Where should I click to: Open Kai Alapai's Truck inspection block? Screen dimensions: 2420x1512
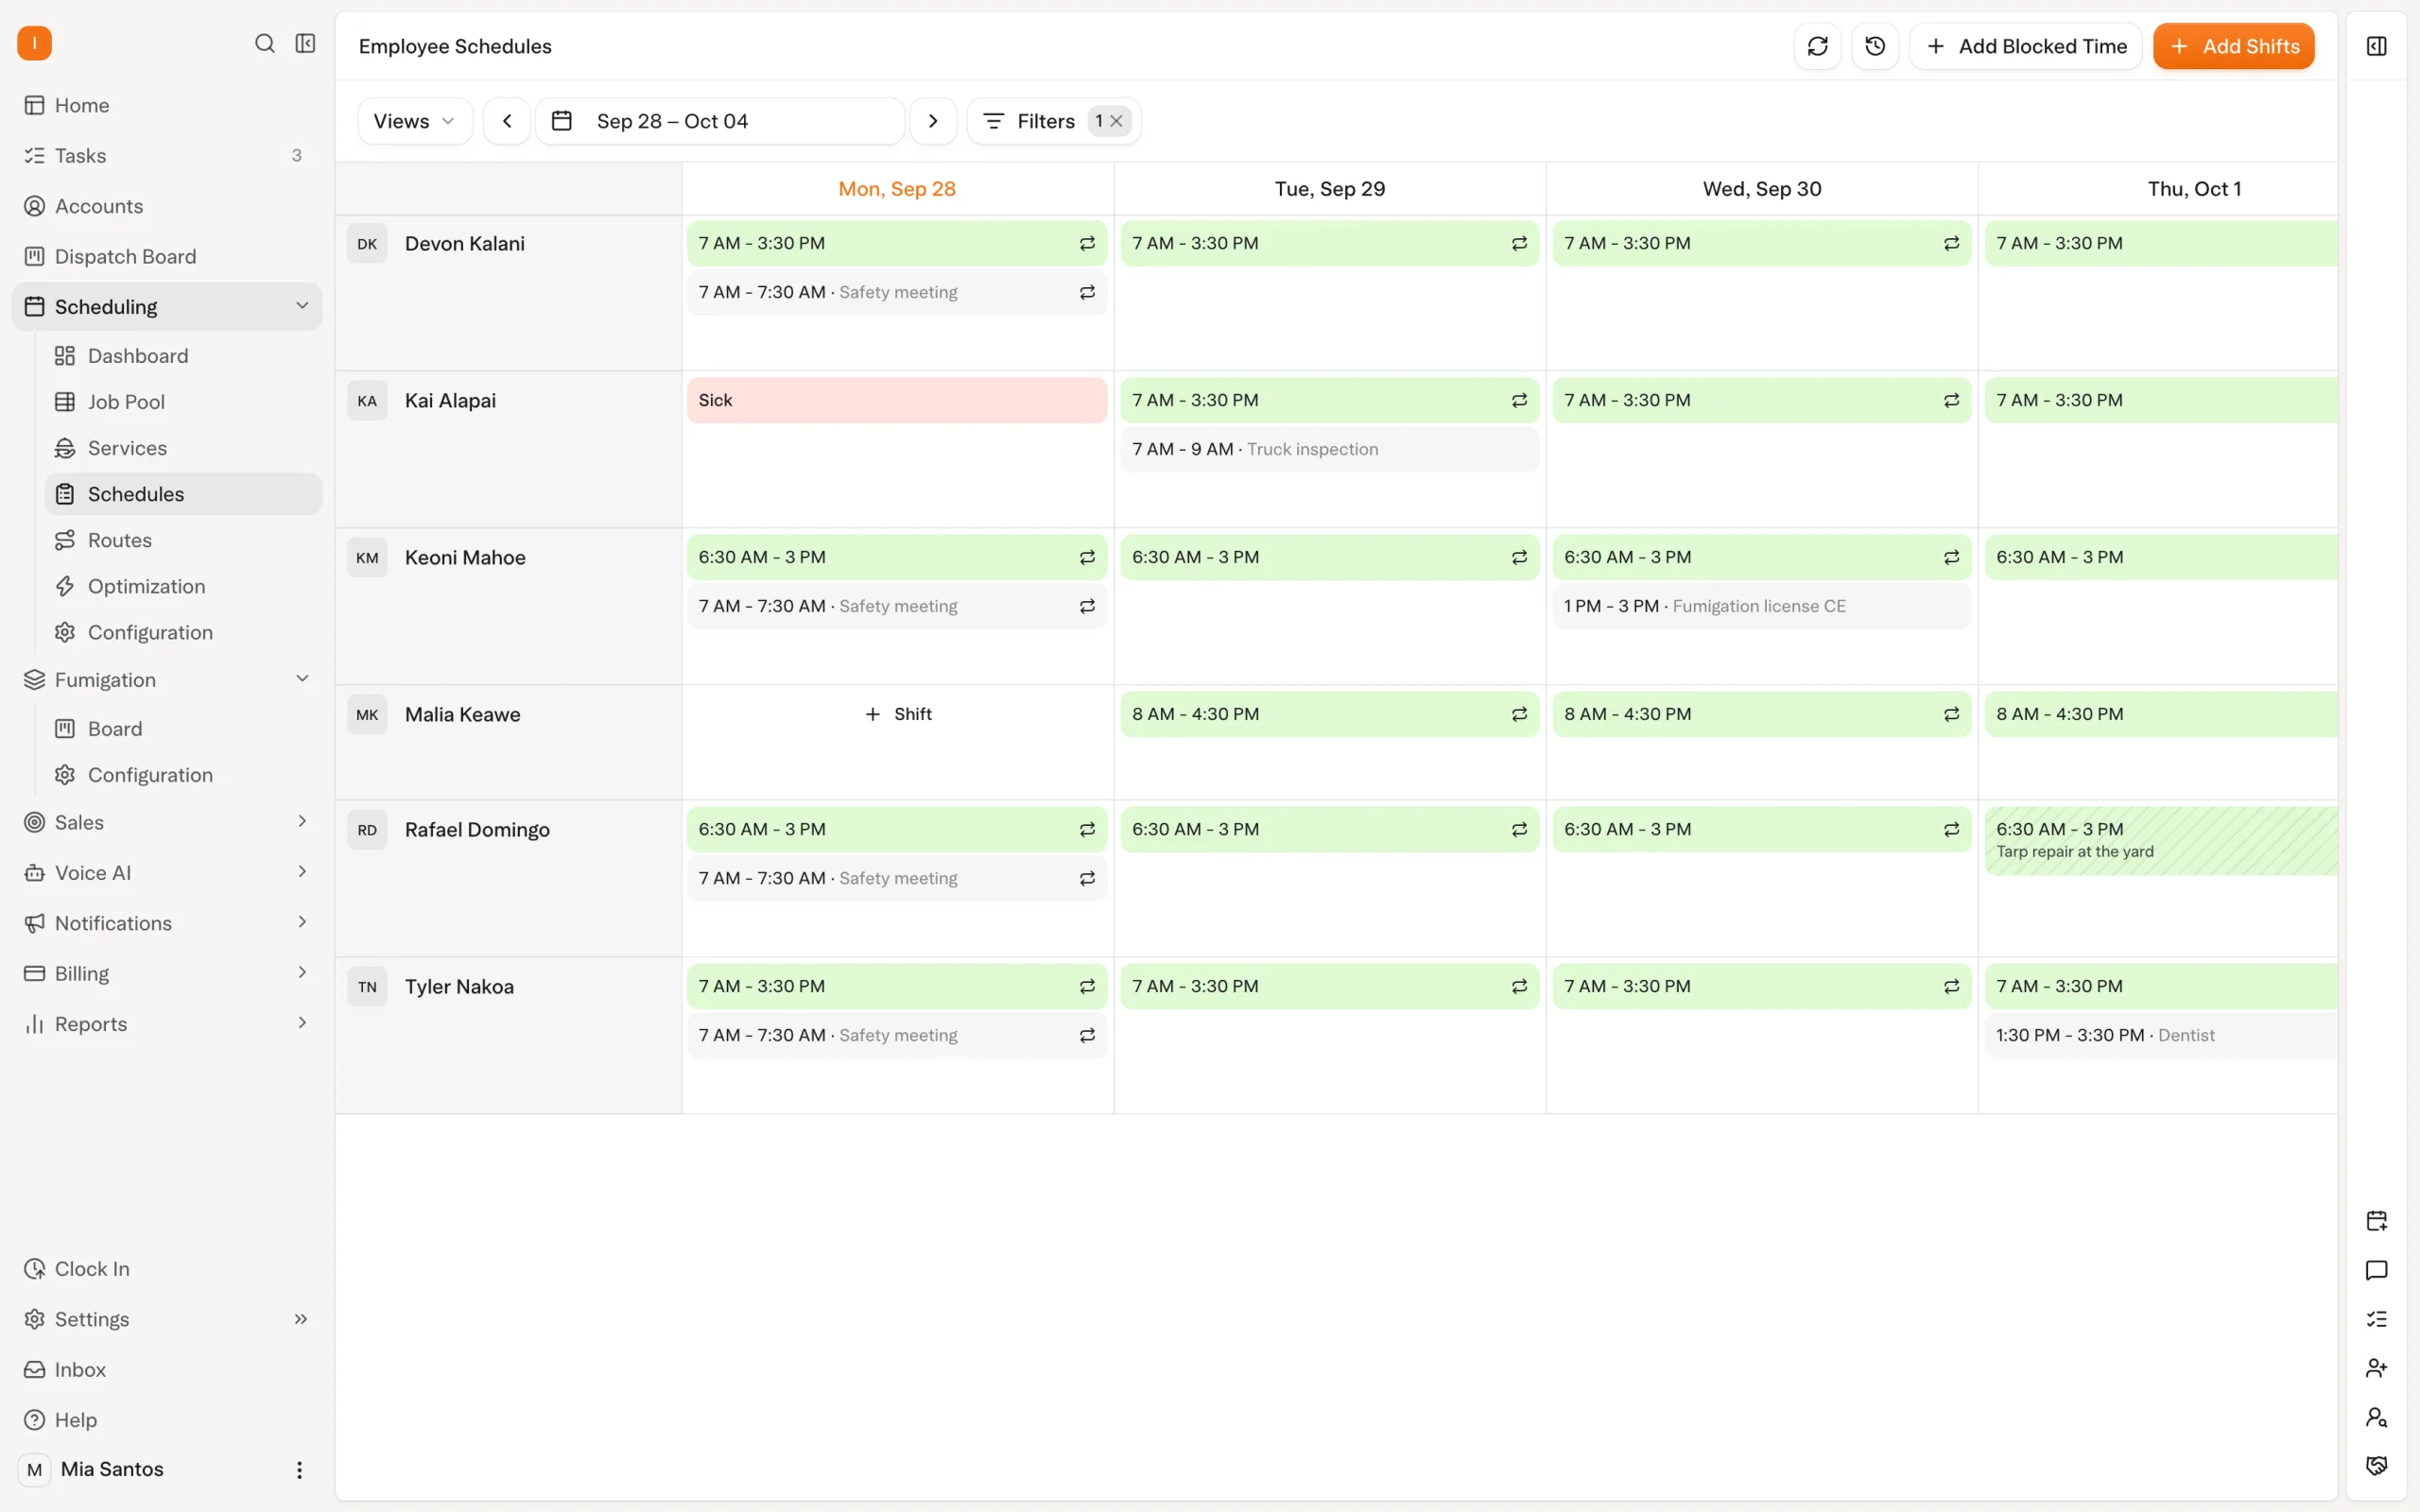coord(1329,449)
